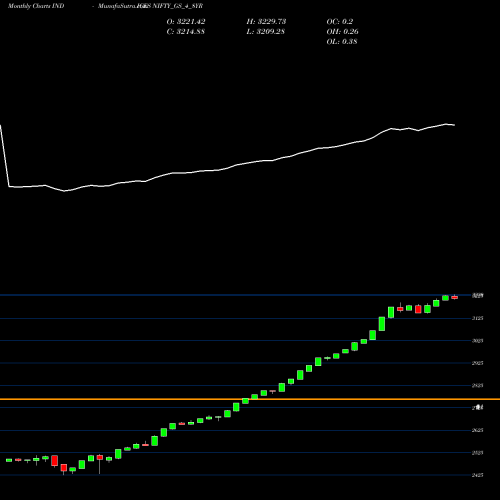
Task: Click the last red candlestick on chart
Action: 455,297
